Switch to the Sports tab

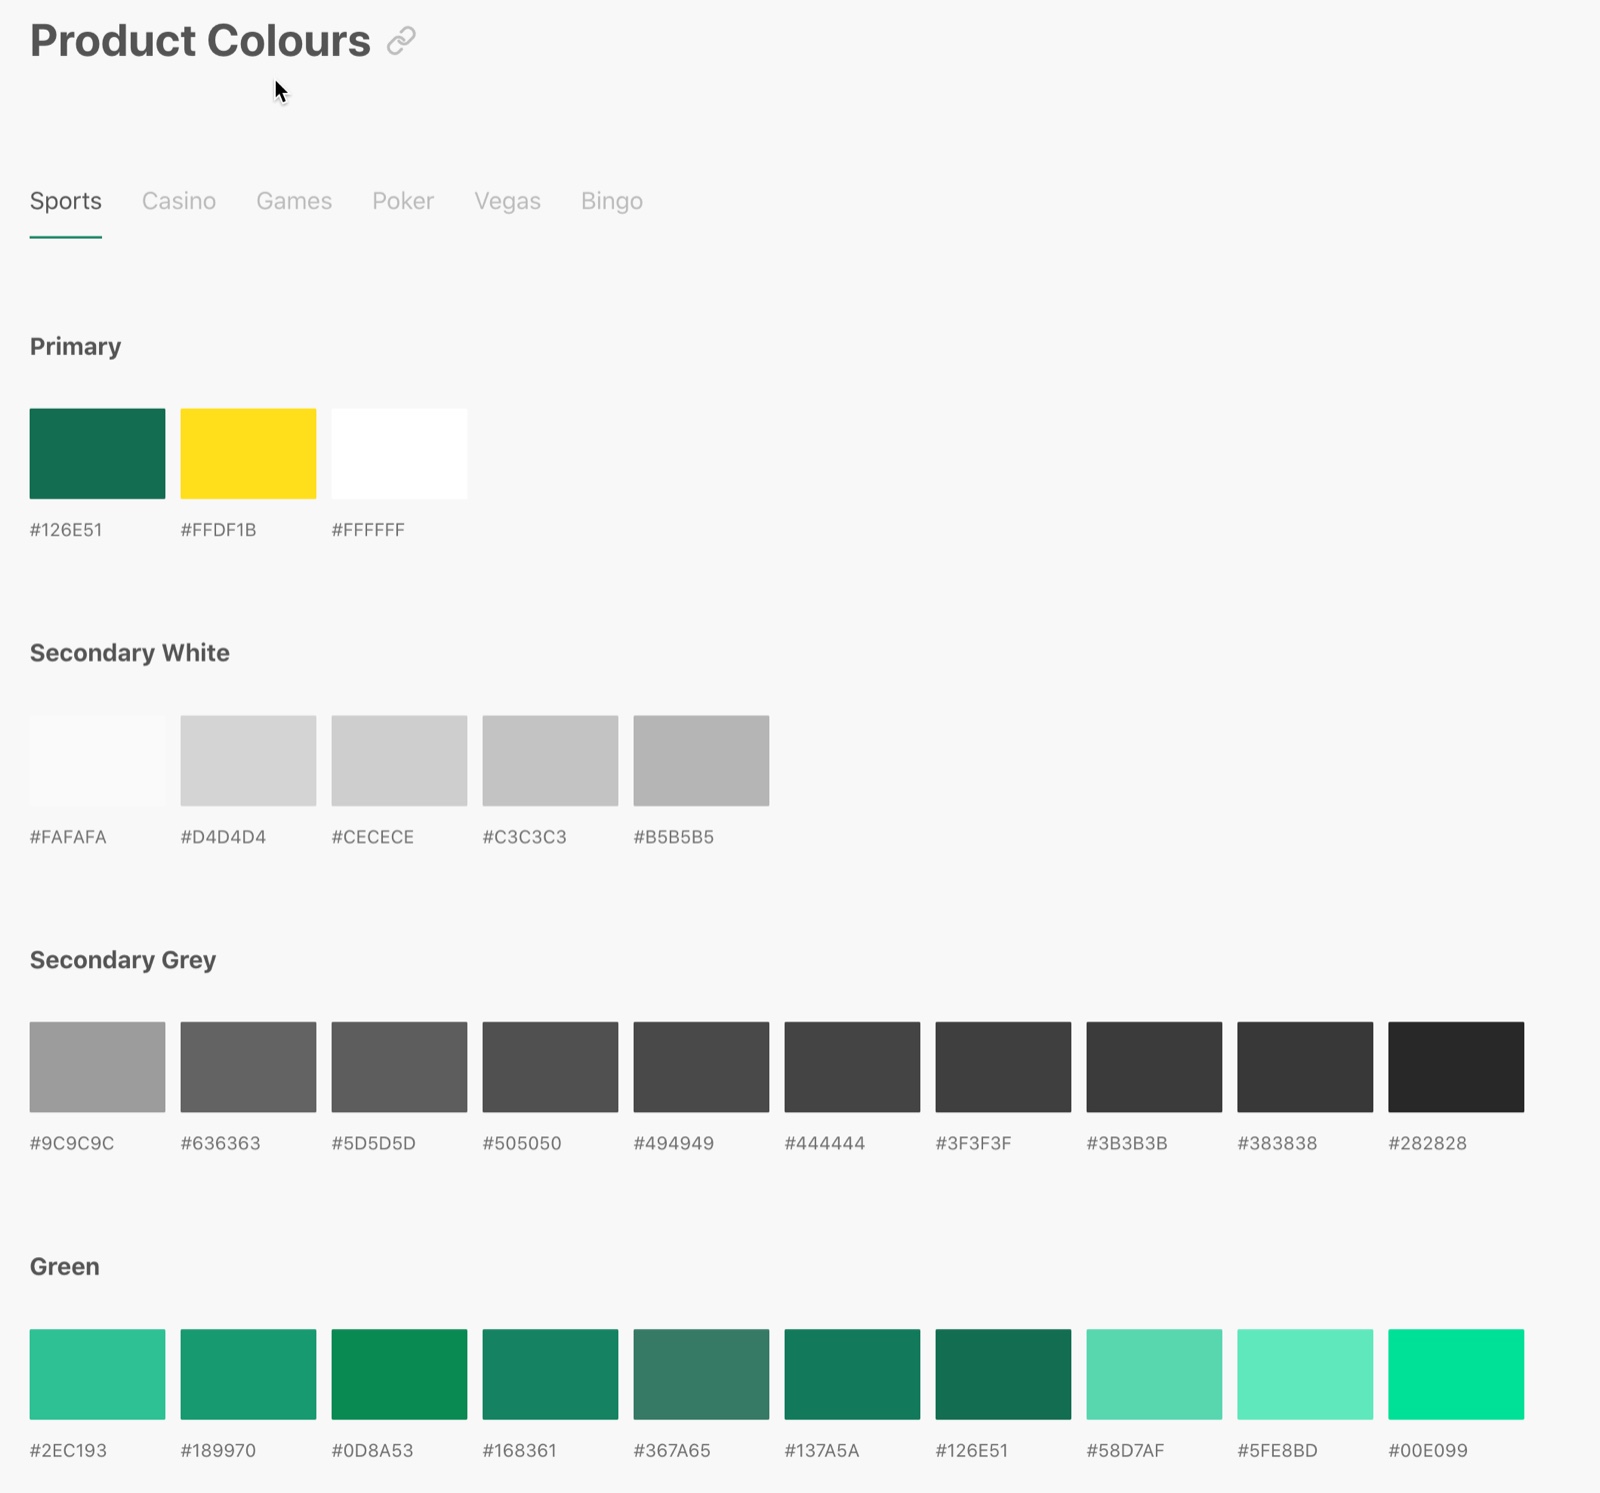point(66,201)
